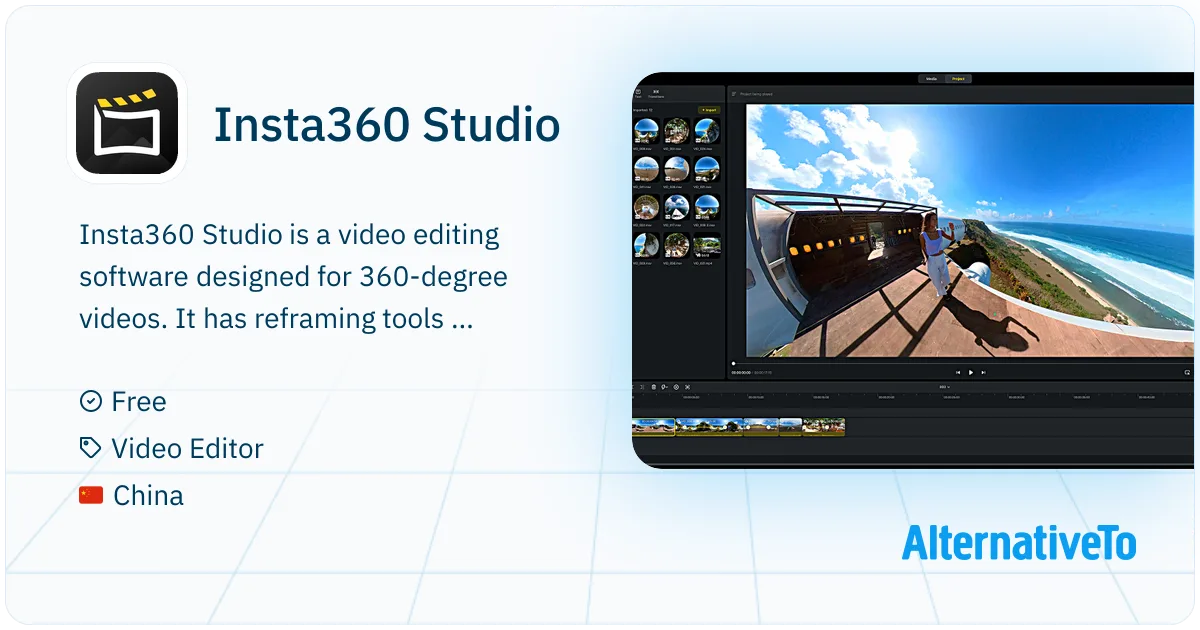
Task: Click the video preview showing woman on rooftop
Action: tap(970, 229)
